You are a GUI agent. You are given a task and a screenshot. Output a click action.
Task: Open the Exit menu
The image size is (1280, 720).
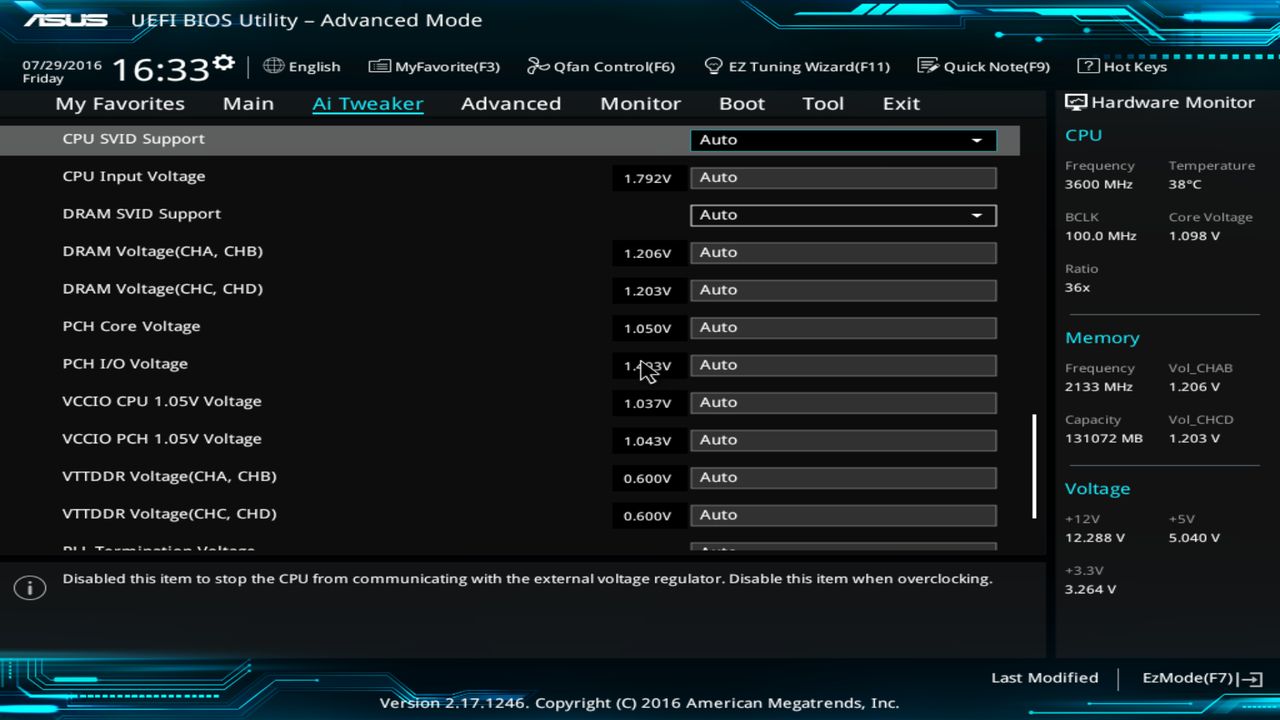coord(900,103)
